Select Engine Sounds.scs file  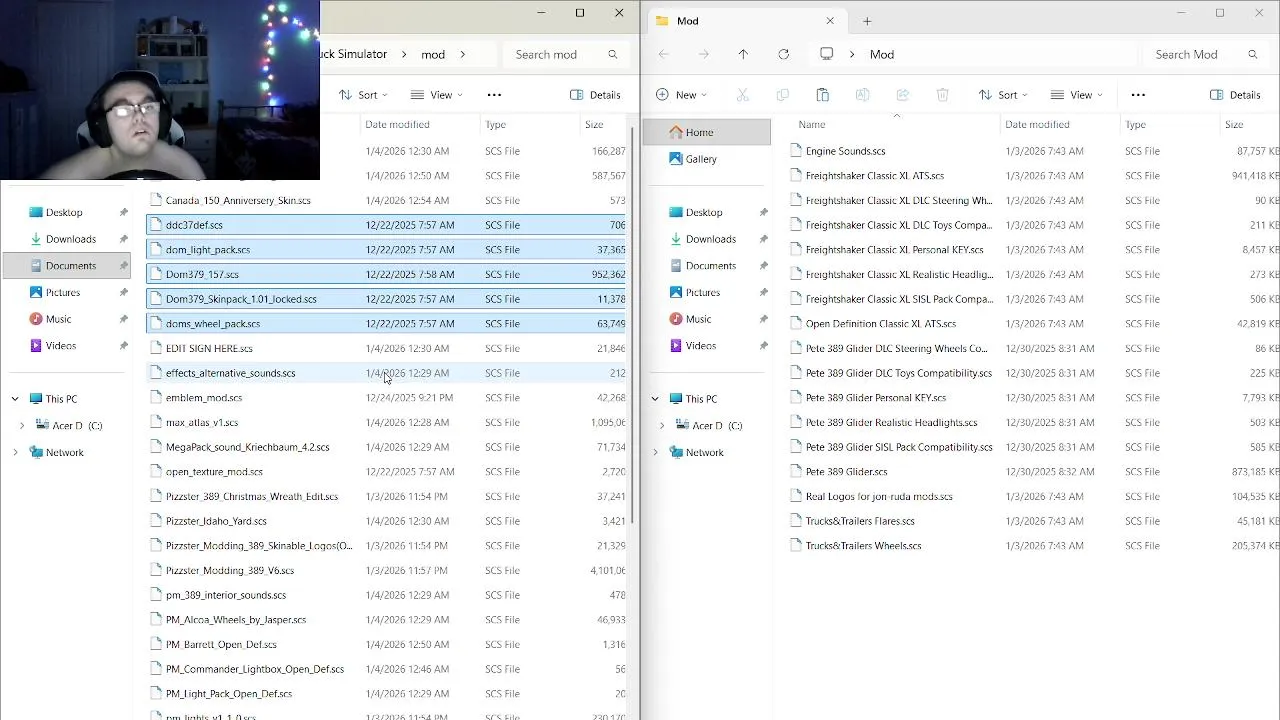pos(845,151)
